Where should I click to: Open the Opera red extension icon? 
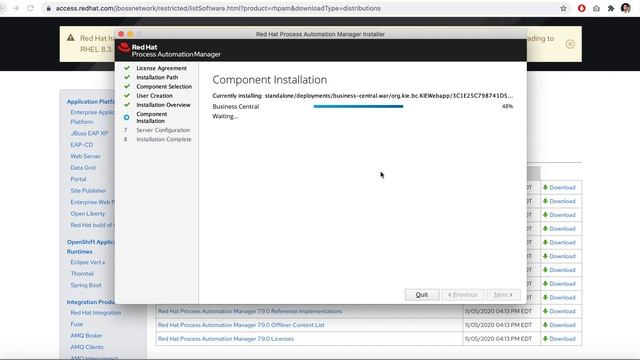pos(582,8)
